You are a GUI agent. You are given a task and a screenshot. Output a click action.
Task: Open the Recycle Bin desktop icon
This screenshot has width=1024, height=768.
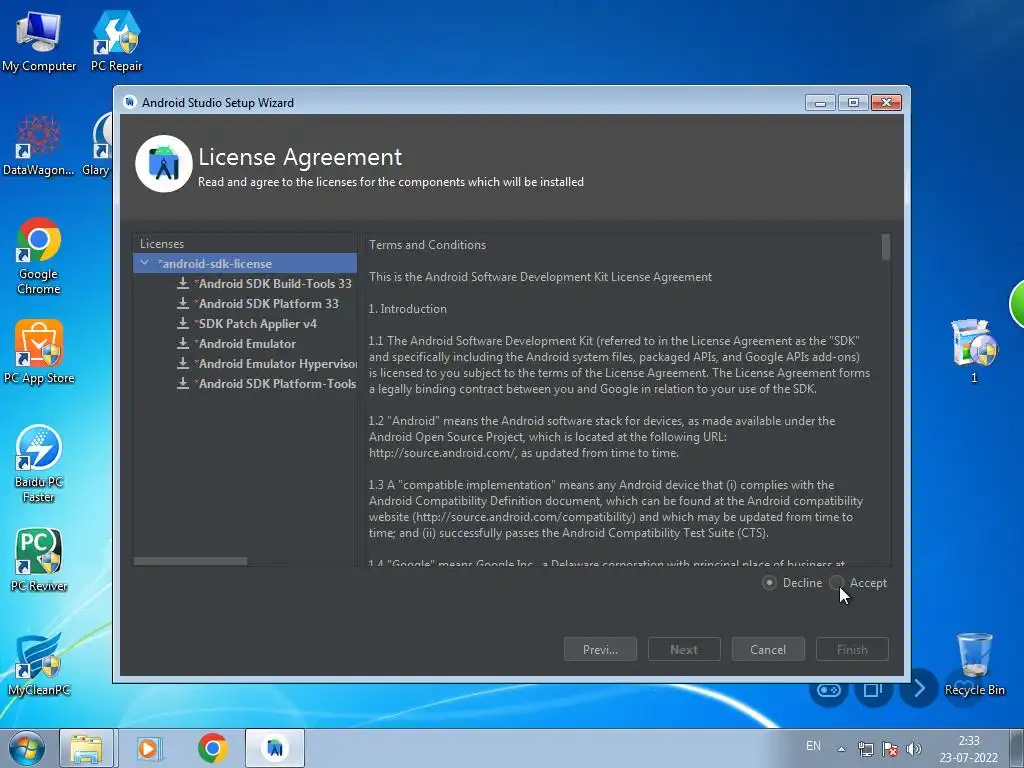pyautogui.click(x=974, y=664)
